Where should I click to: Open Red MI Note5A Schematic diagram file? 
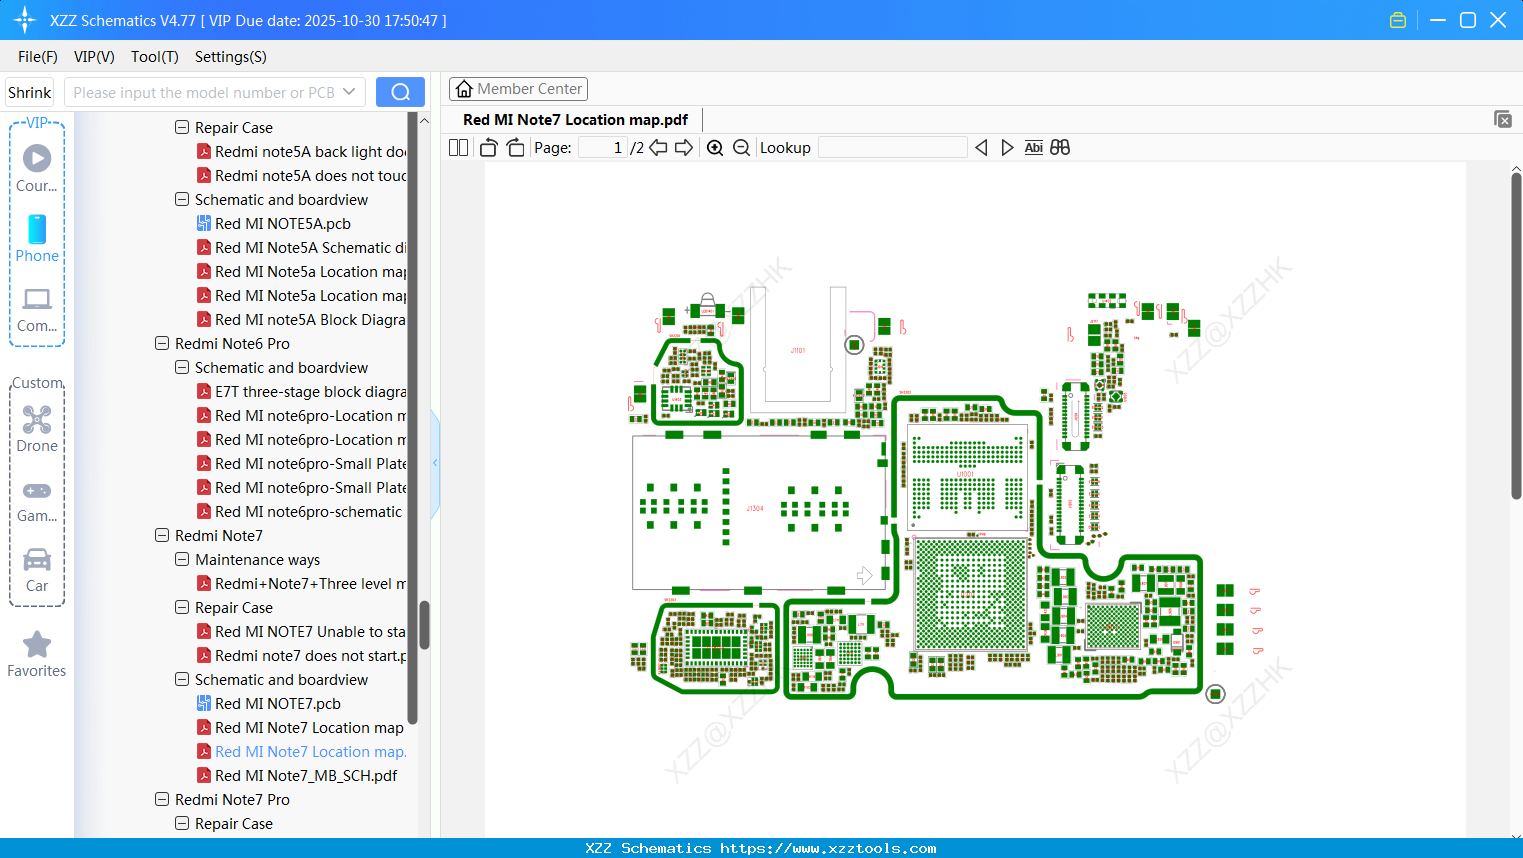click(310, 247)
